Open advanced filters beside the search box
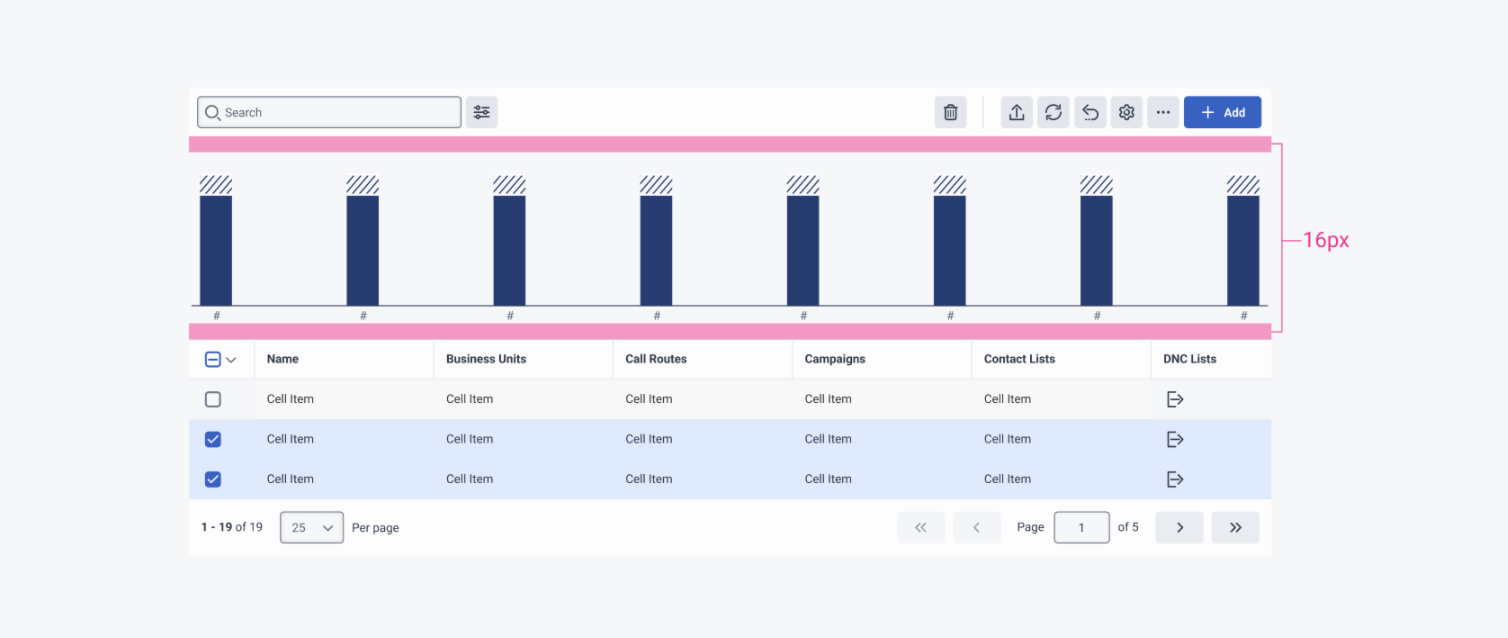Viewport: 1508px width, 638px height. click(x=481, y=112)
